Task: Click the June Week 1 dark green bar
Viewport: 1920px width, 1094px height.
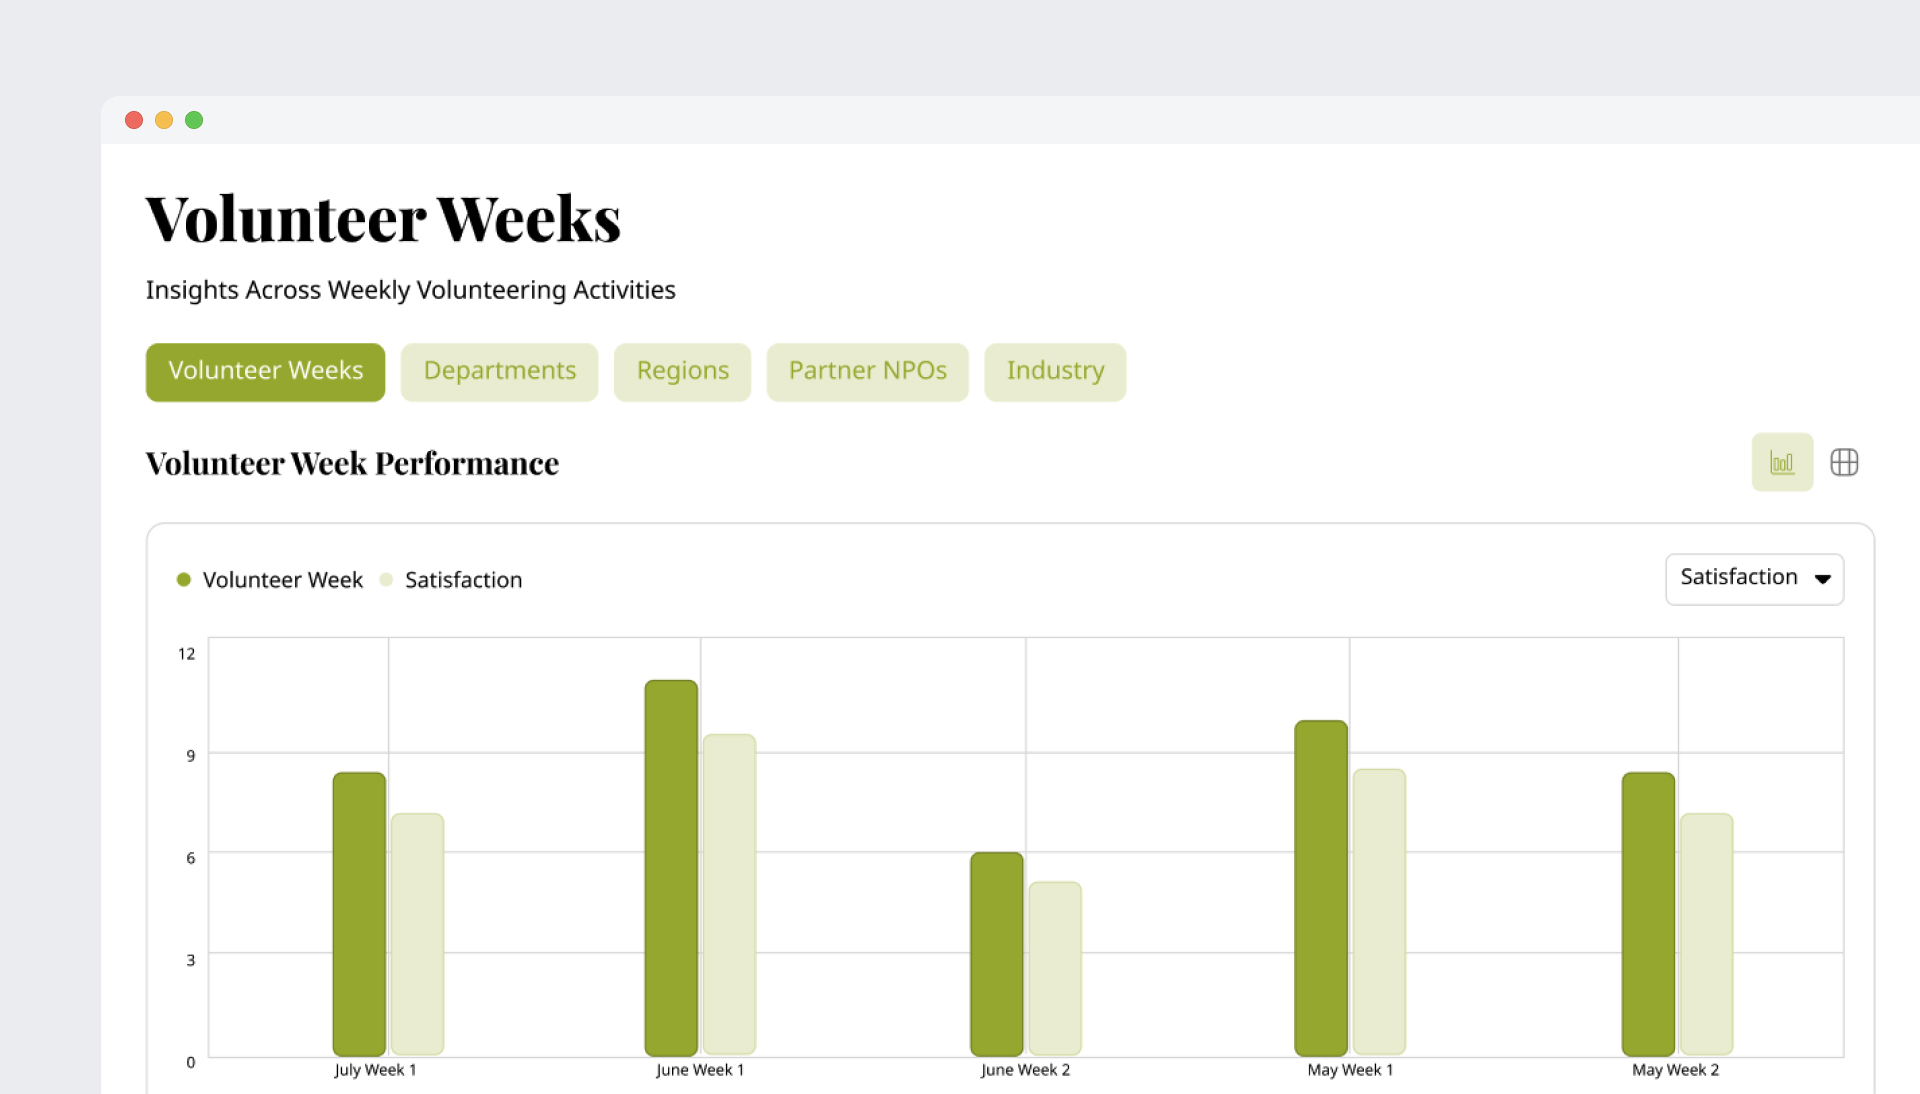Action: [x=671, y=868]
